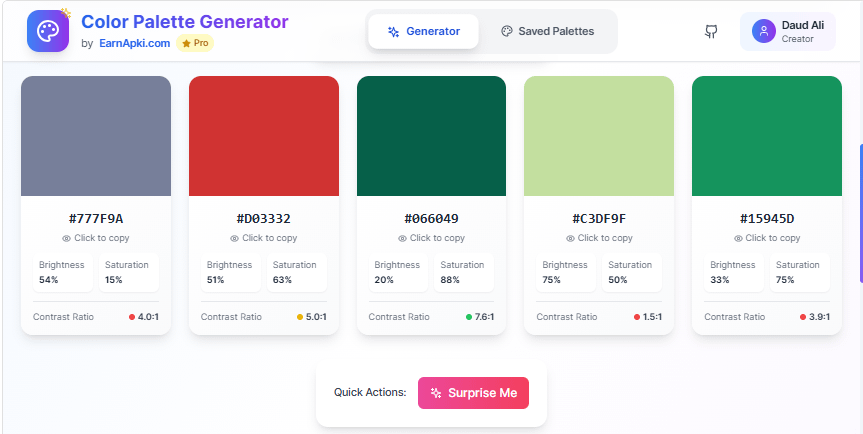Click Saturation 63% box on #D03332 card
863x434 pixels.
(297, 272)
